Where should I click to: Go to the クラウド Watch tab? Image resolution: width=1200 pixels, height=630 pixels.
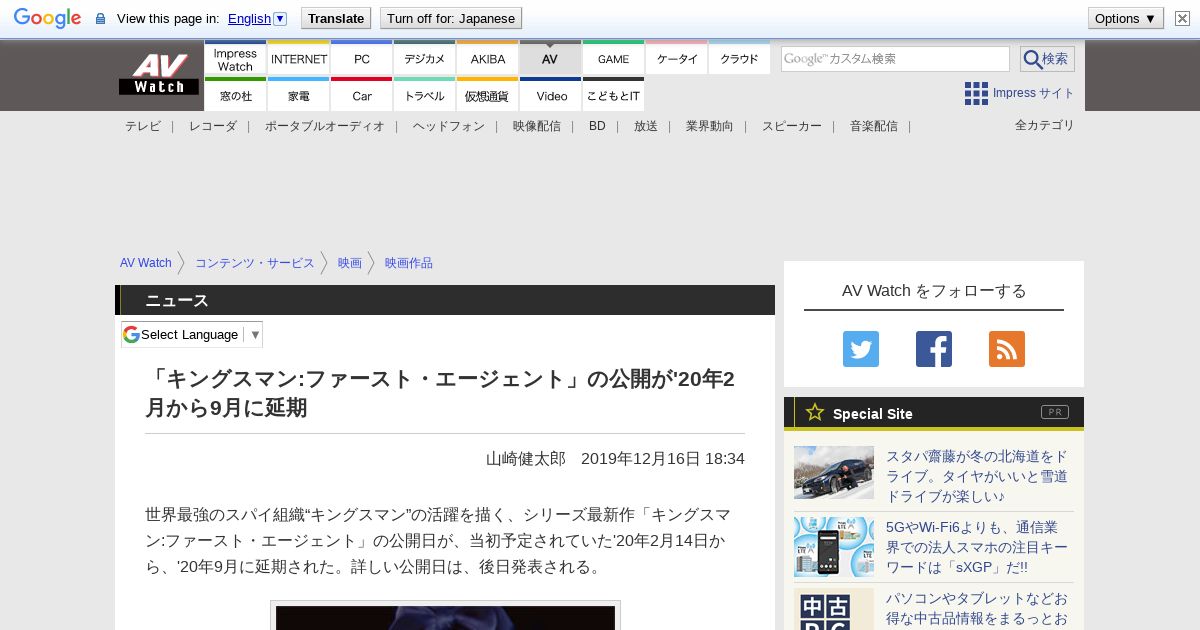(739, 59)
